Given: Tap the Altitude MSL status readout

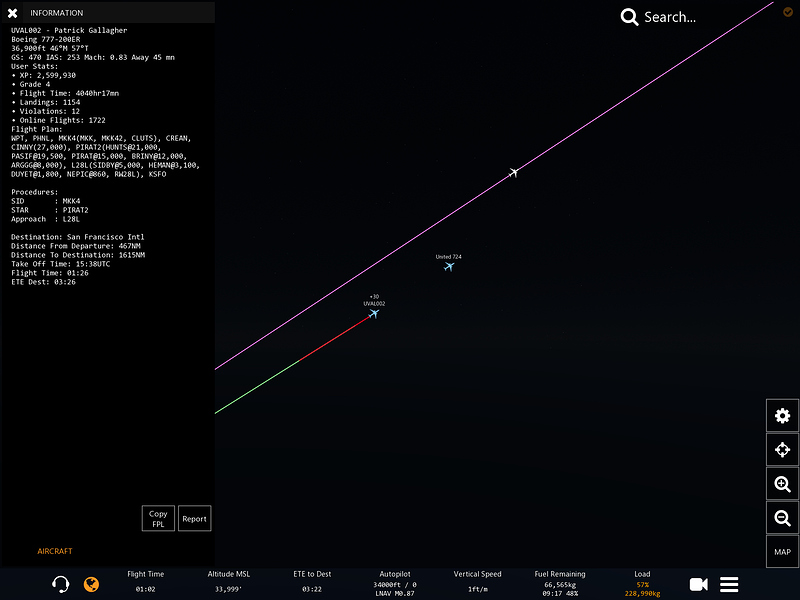Looking at the screenshot, I should click(x=229, y=581).
